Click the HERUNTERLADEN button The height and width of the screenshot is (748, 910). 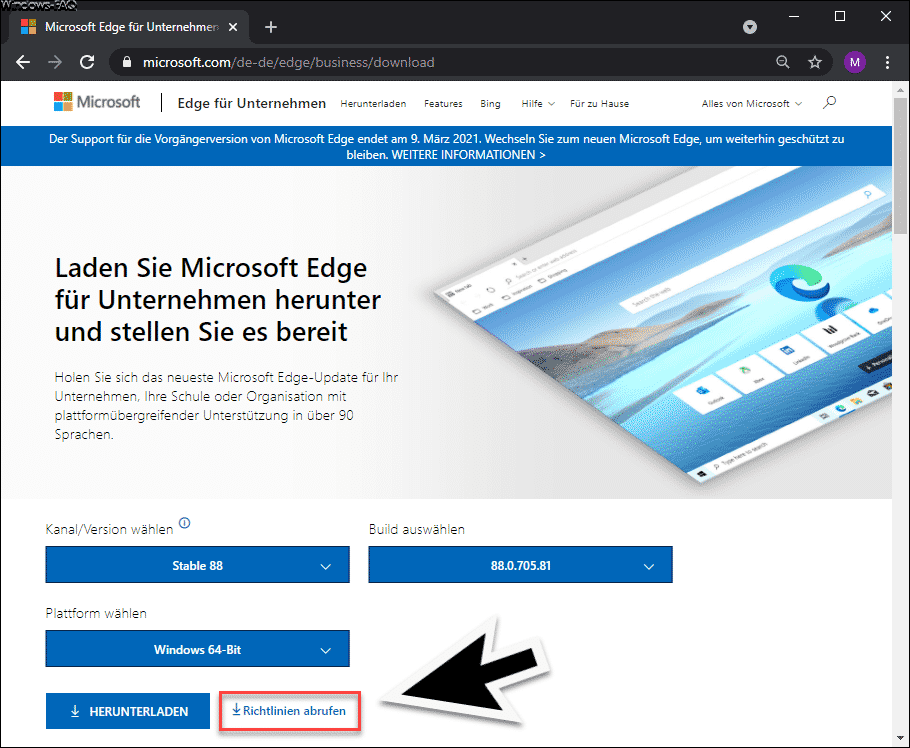tap(128, 711)
